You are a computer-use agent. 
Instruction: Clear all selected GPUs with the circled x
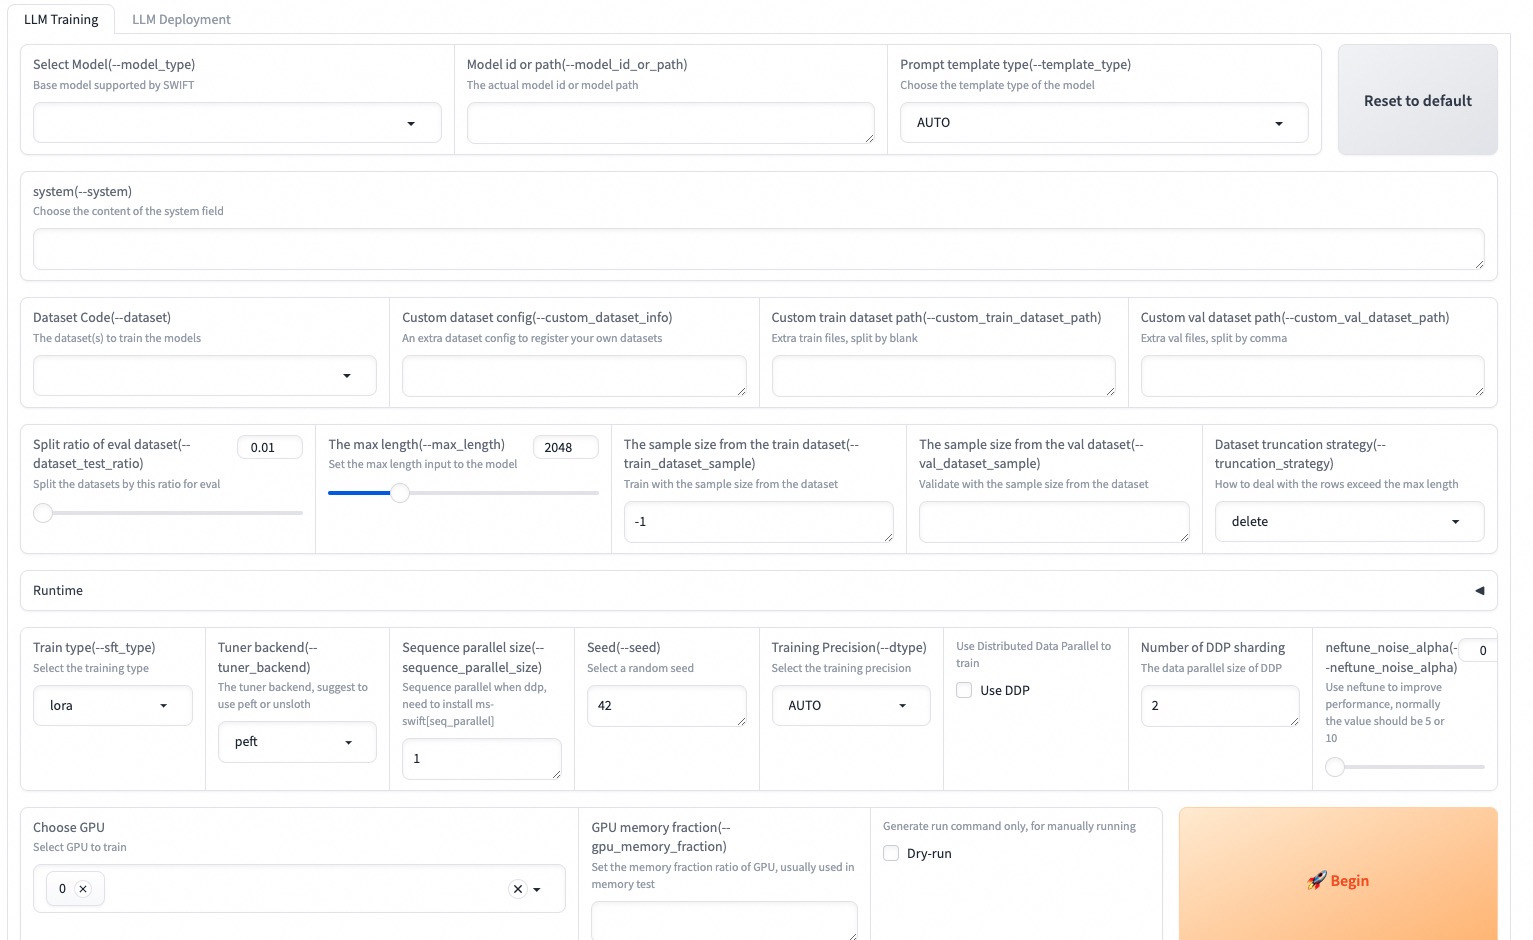[x=517, y=889]
